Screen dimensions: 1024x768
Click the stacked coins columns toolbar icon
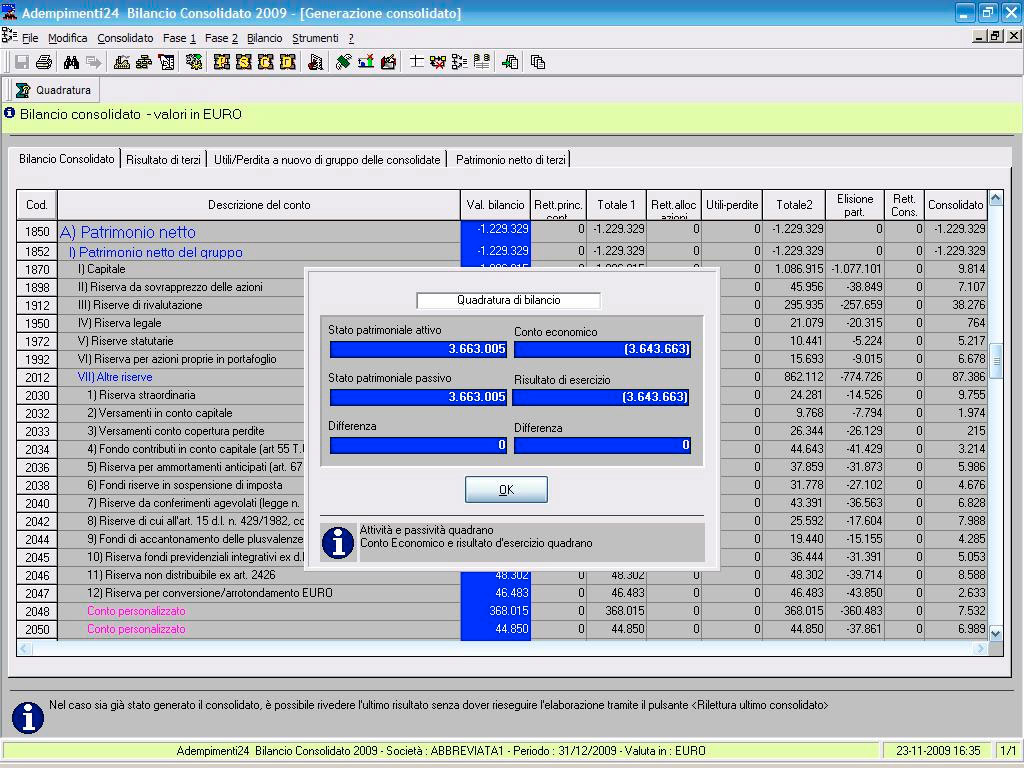(x=481, y=62)
